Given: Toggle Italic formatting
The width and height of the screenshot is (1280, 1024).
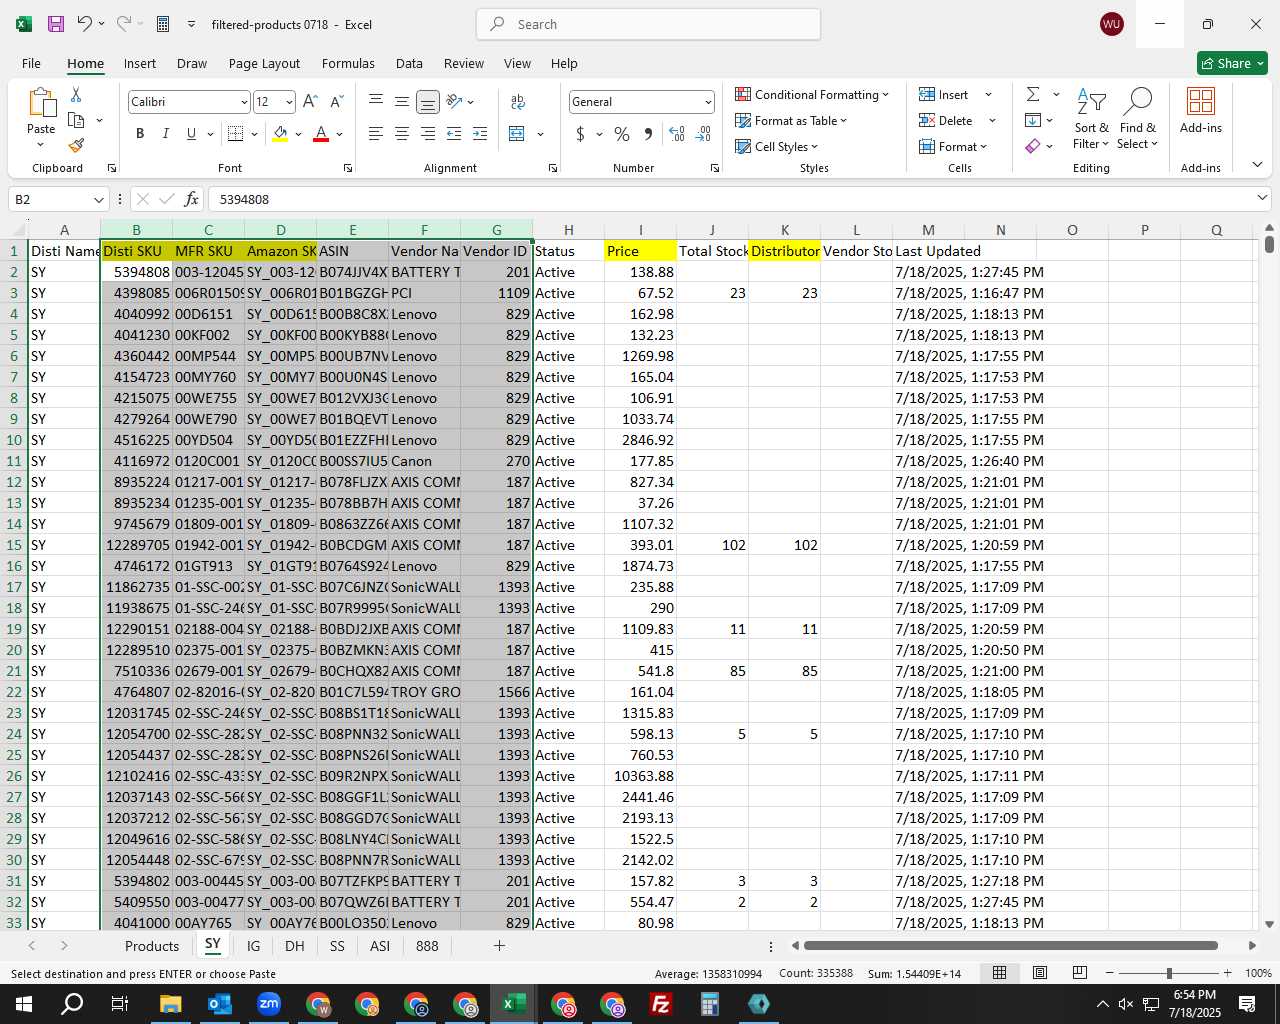Looking at the screenshot, I should [165, 133].
